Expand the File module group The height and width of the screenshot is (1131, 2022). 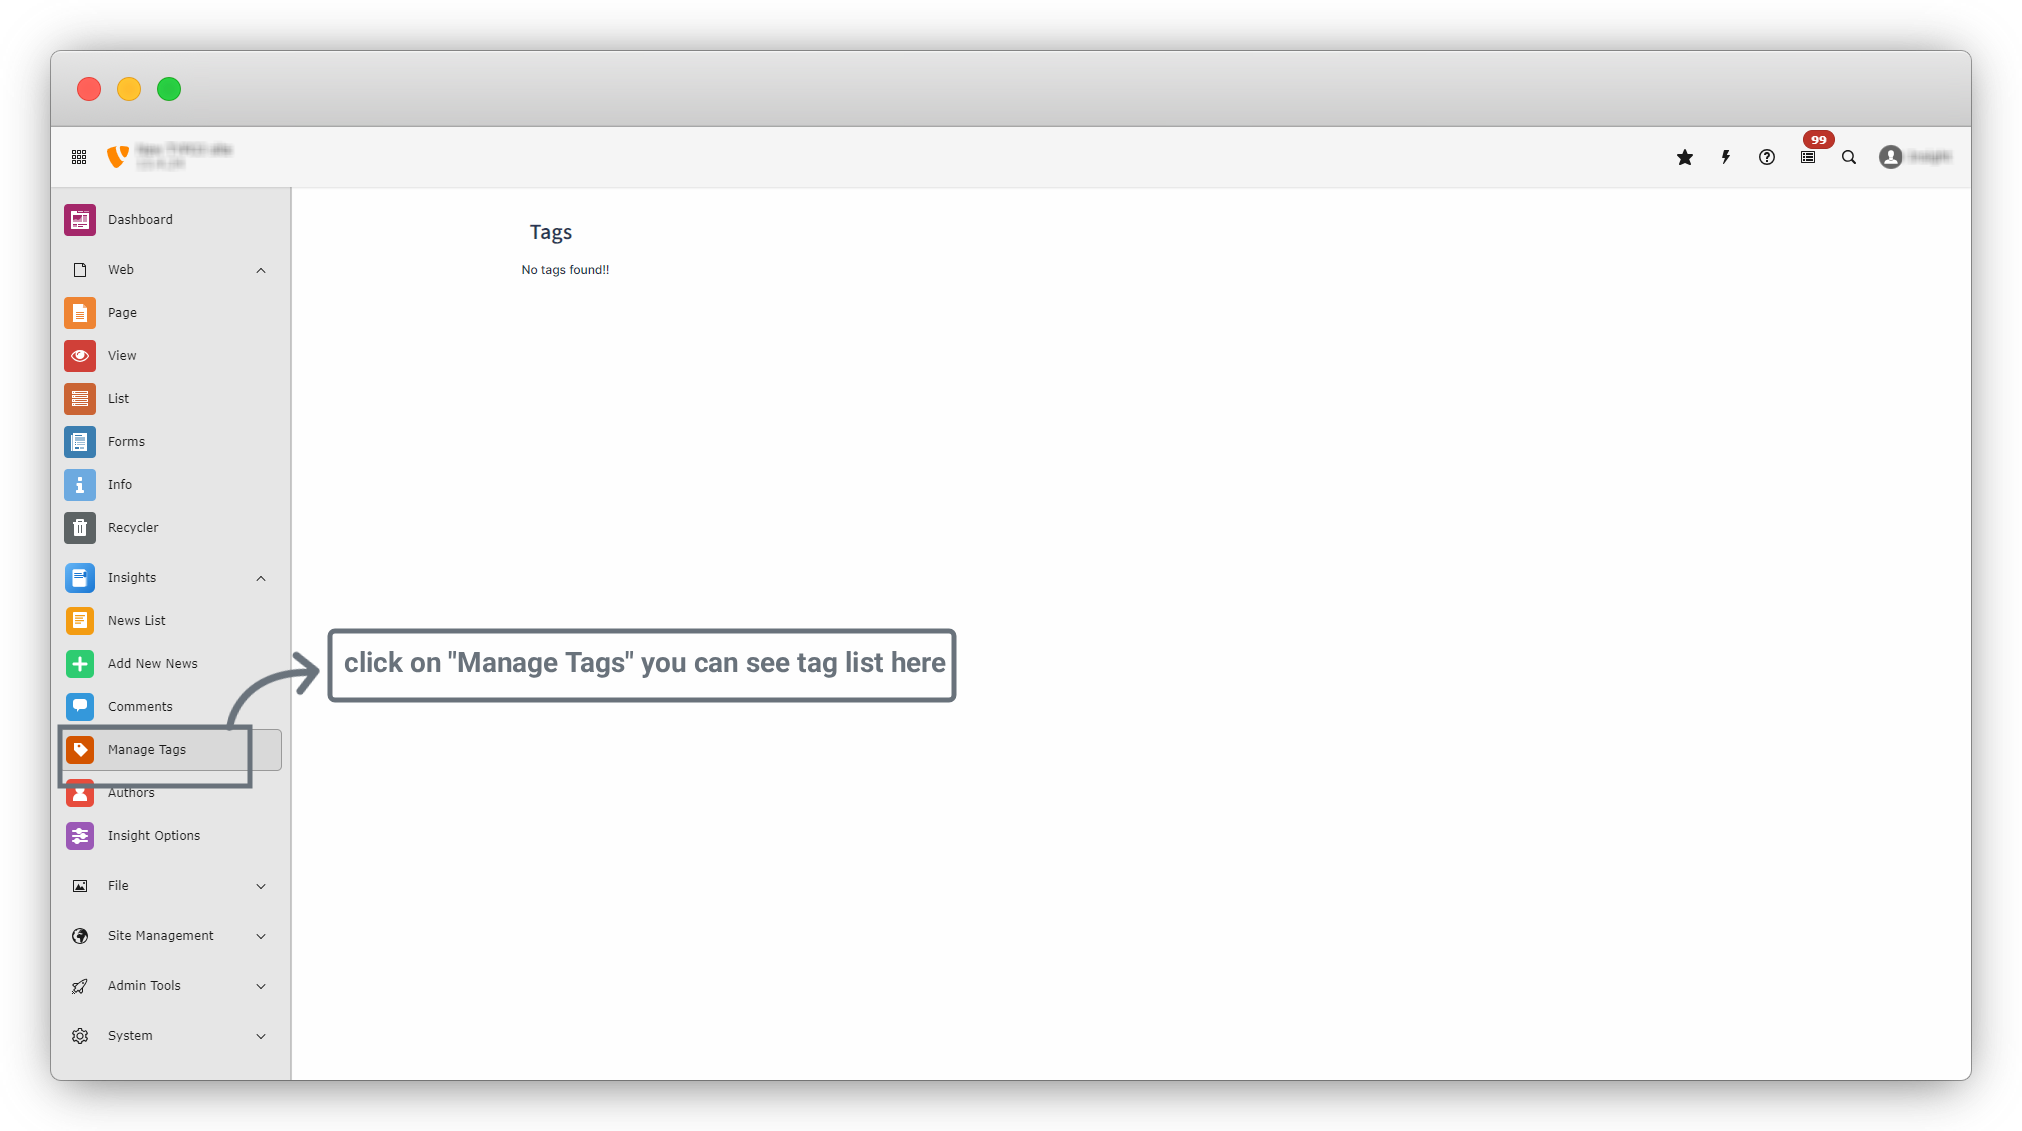click(261, 886)
